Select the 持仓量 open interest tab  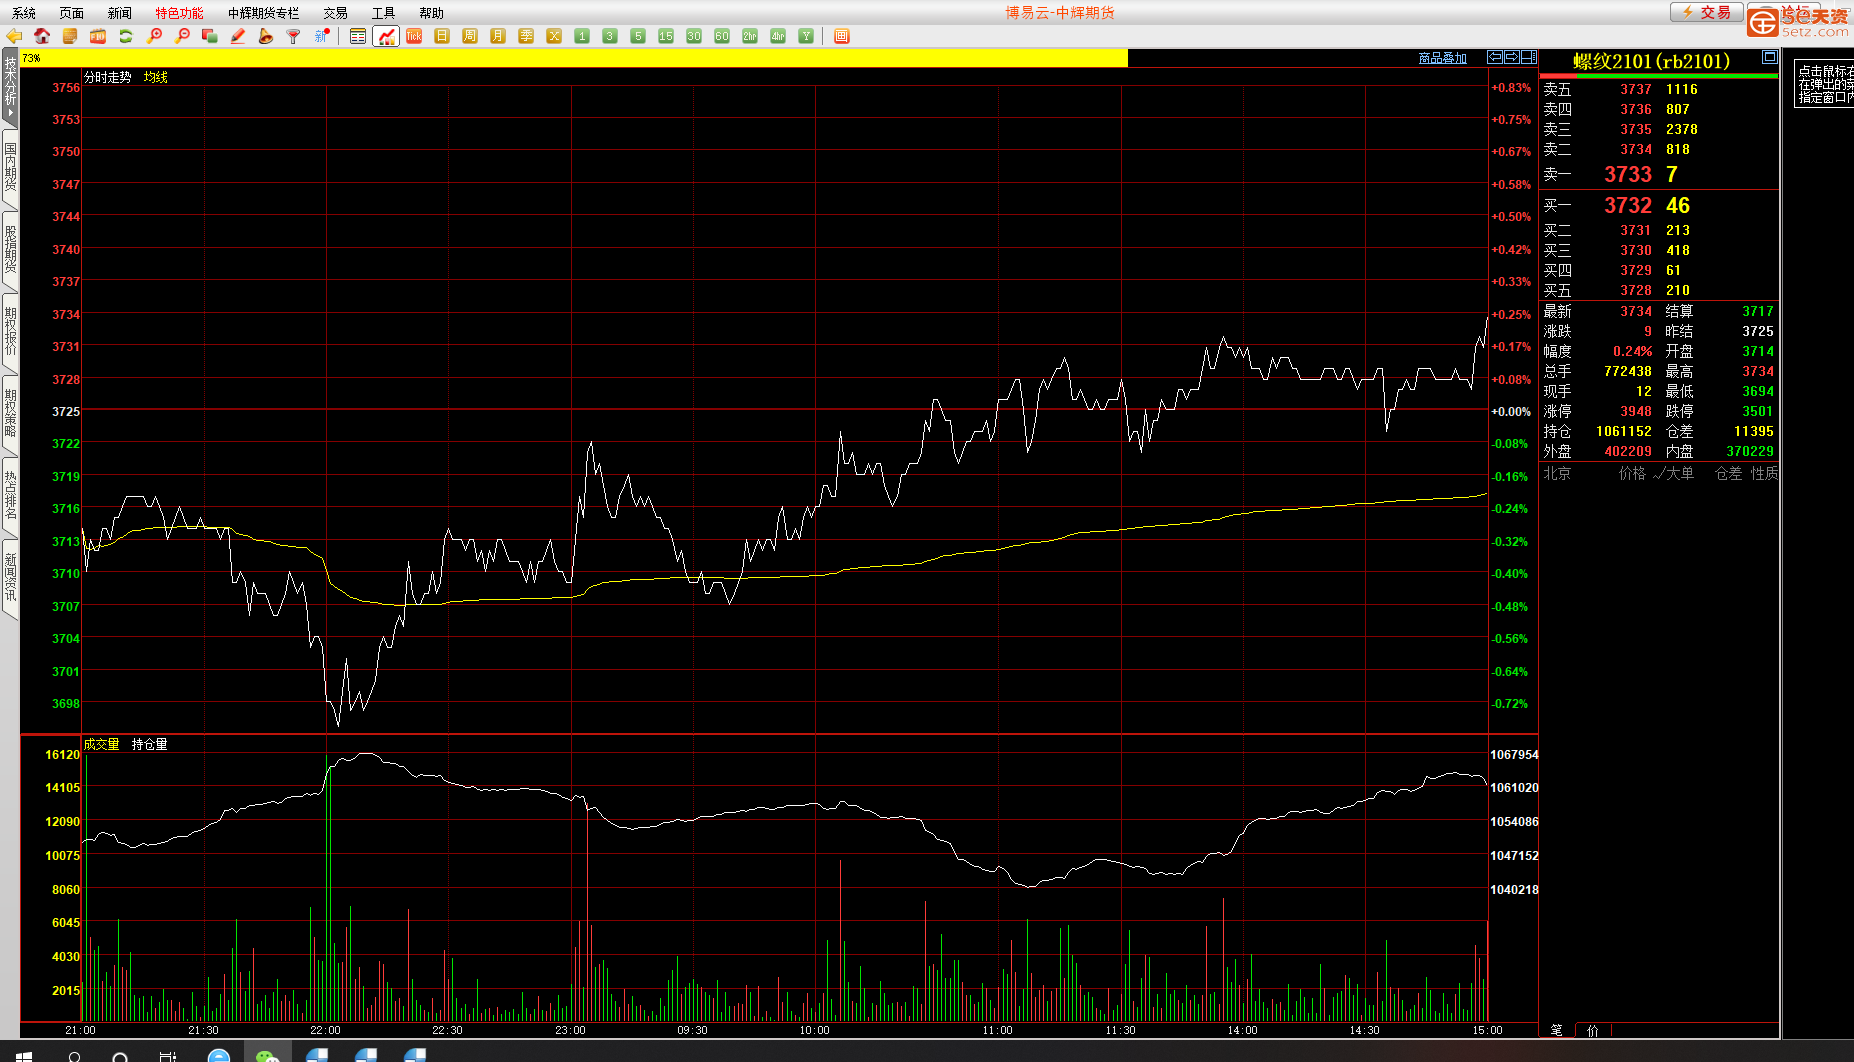click(150, 744)
